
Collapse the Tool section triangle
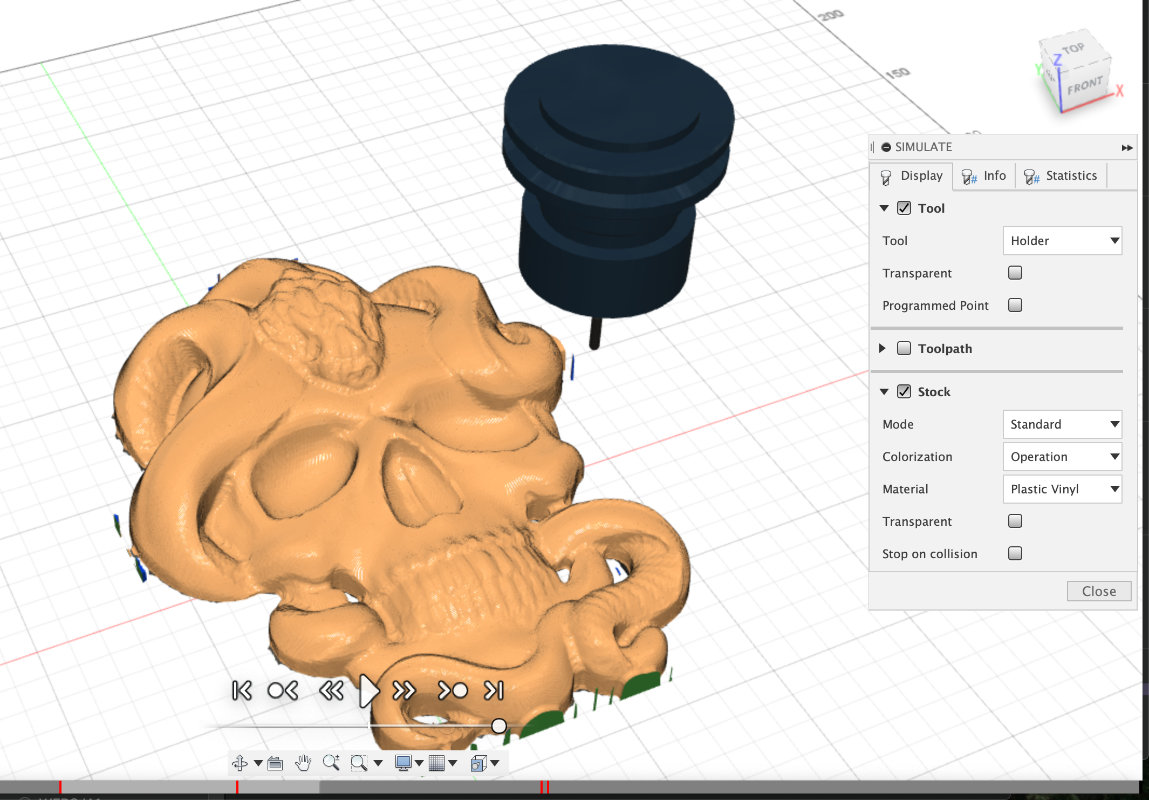(x=884, y=208)
